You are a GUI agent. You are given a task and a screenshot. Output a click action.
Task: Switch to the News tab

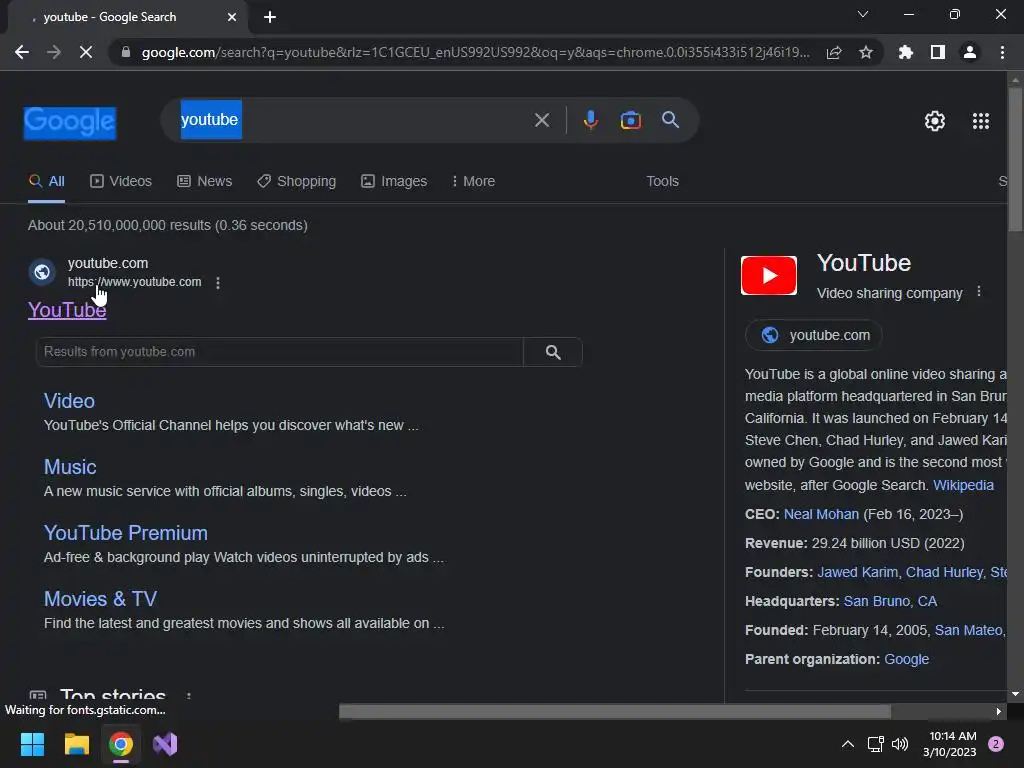pyautogui.click(x=204, y=182)
